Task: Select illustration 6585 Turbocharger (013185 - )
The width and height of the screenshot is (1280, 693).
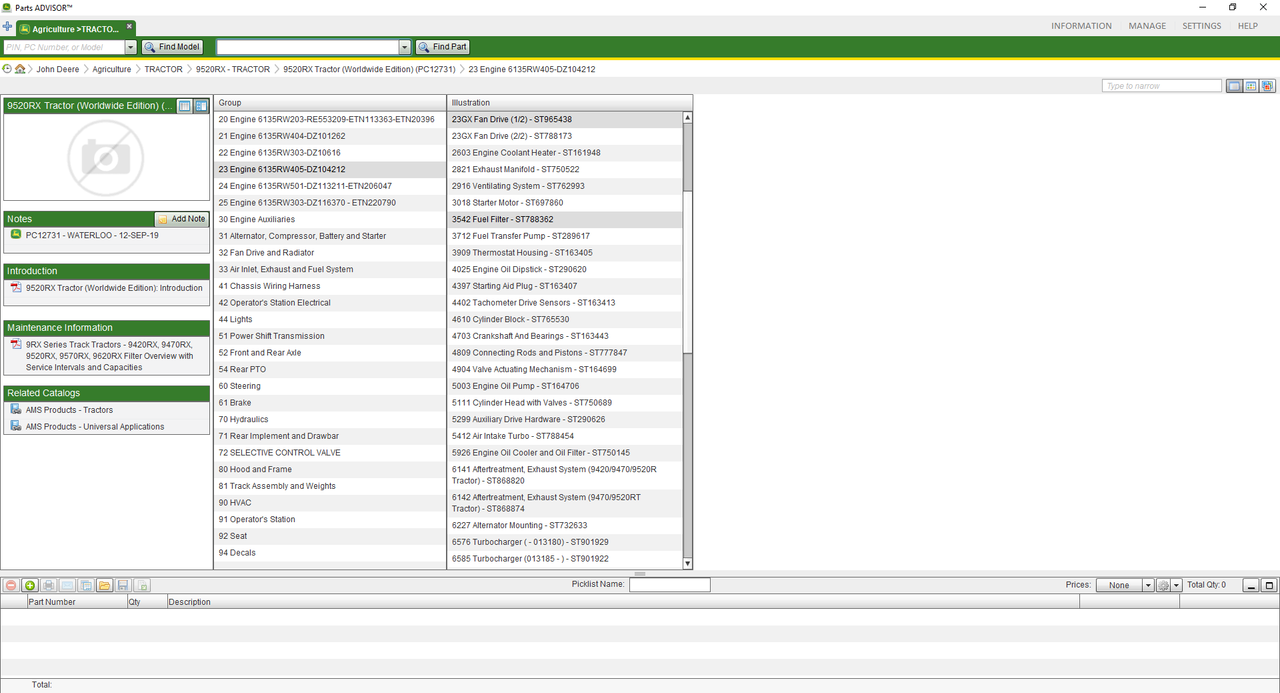Action: [x=565, y=559]
